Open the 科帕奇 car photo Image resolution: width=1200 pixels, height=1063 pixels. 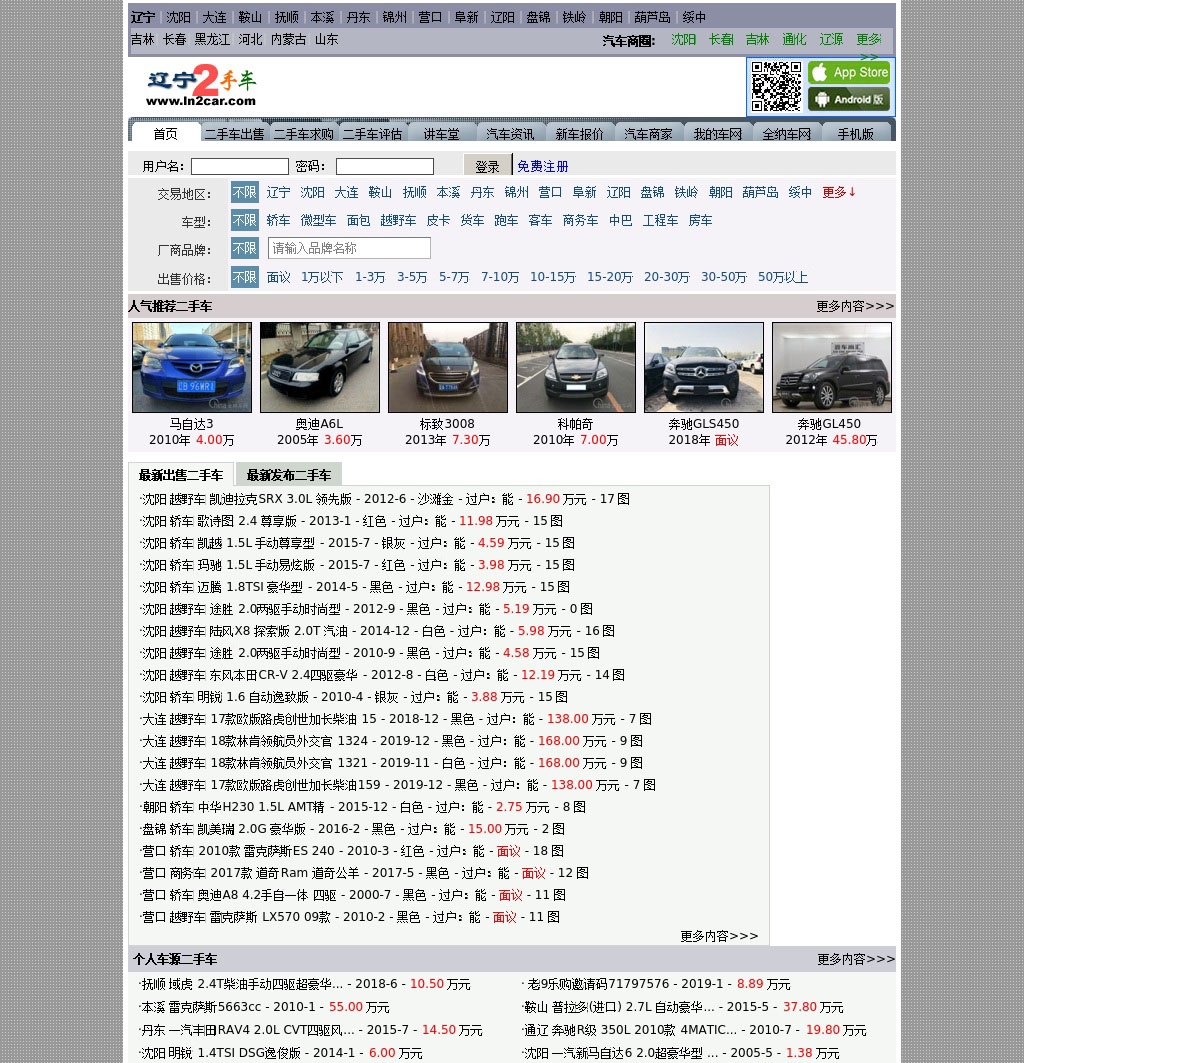576,367
